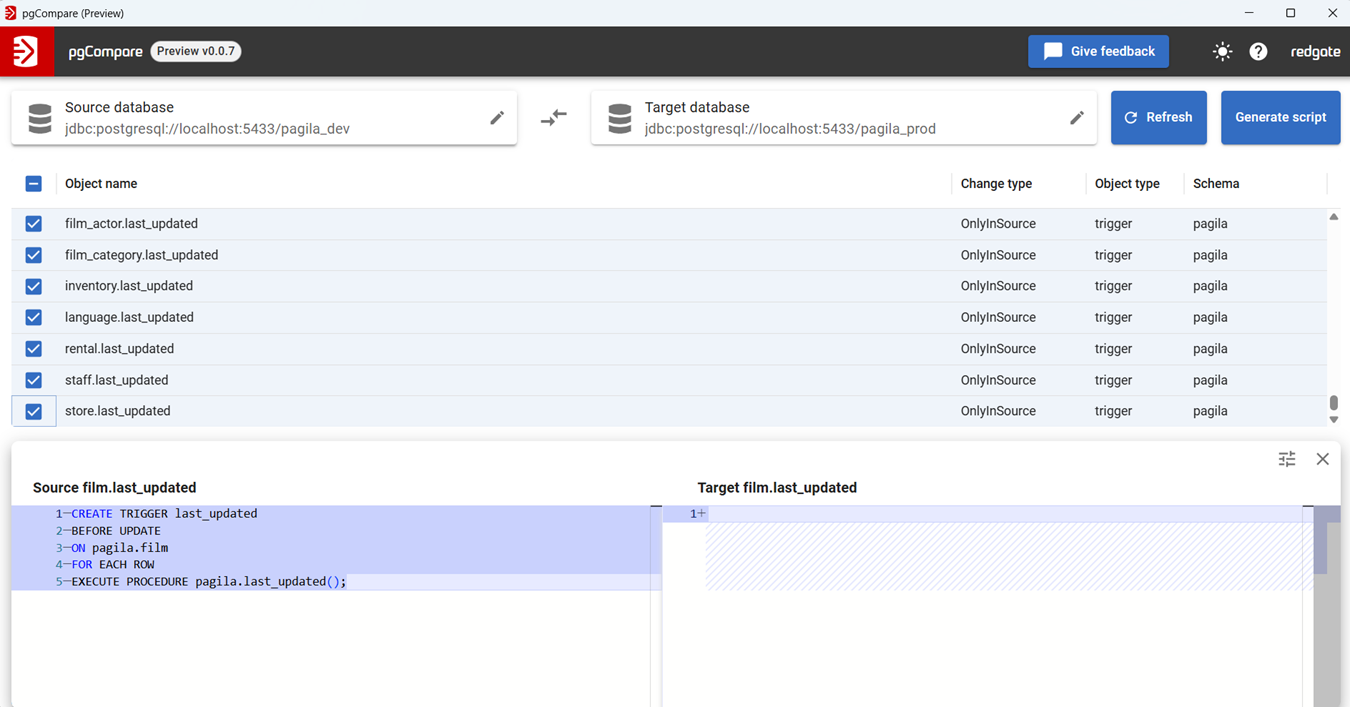Toggle the light/dark theme sun icon
This screenshot has height=707, width=1350.
pos(1222,52)
